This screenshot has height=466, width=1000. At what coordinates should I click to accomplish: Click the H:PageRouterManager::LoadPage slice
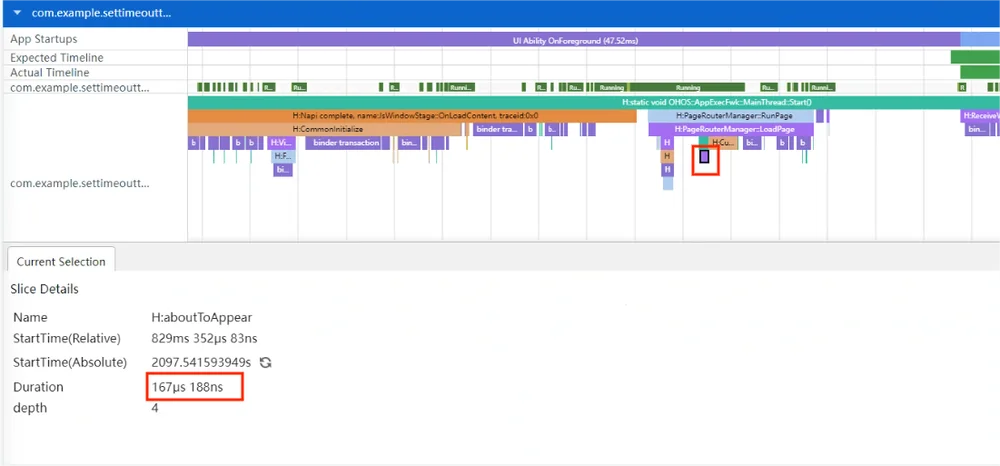click(731, 129)
